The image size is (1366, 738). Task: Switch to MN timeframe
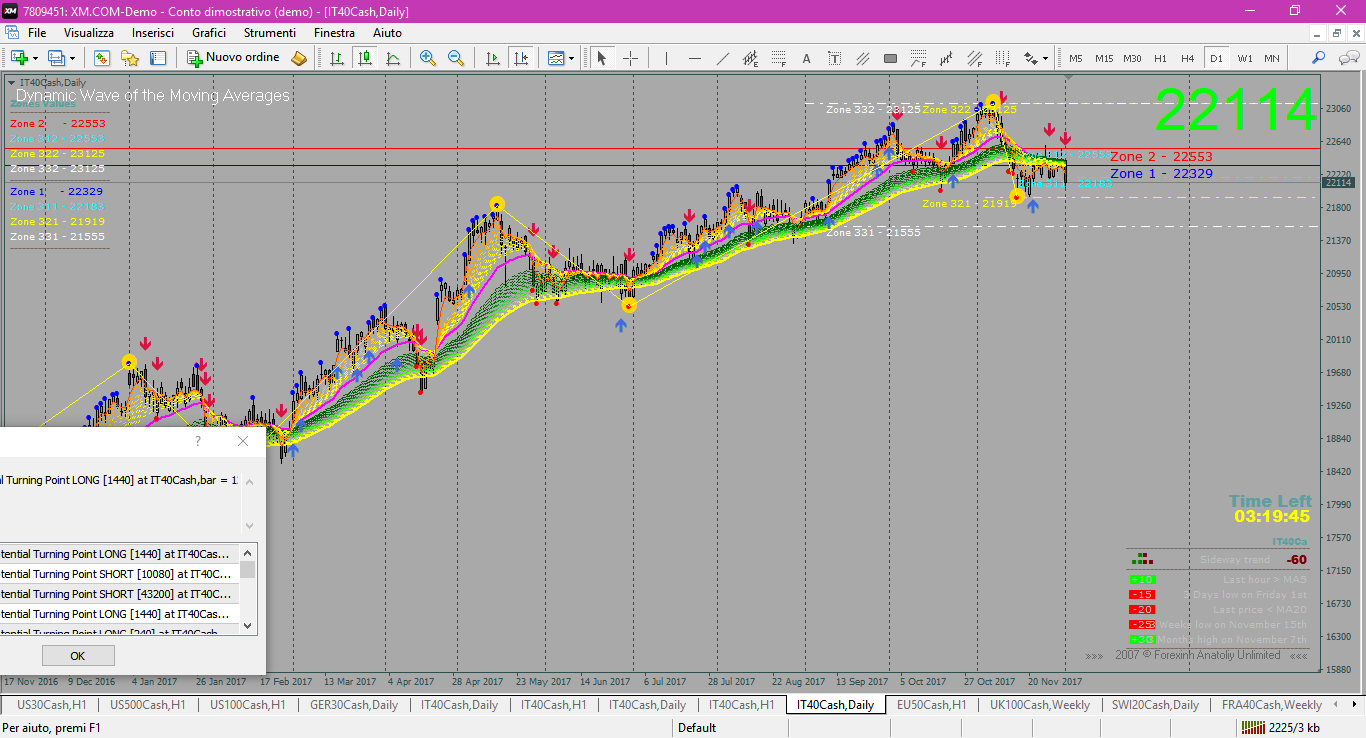point(1272,58)
